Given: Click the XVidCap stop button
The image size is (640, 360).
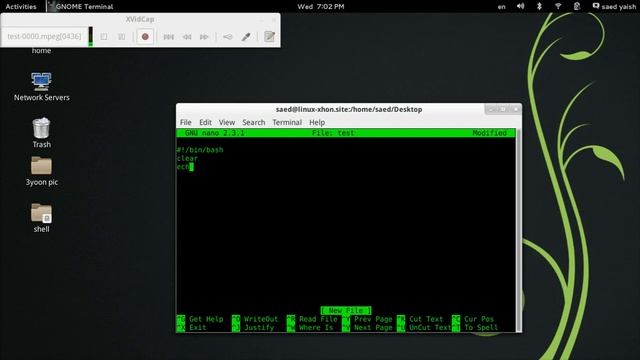Looking at the screenshot, I should coord(104,37).
